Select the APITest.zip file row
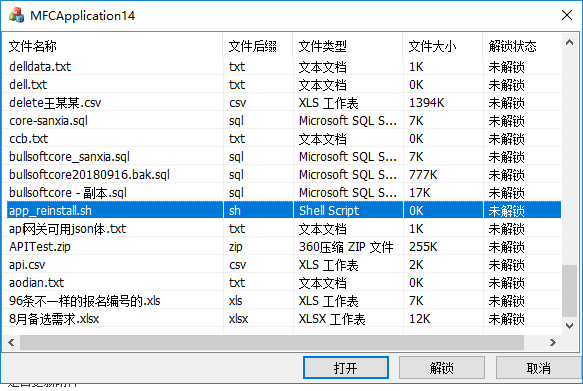Viewport: 583px width, 391px height. point(282,247)
